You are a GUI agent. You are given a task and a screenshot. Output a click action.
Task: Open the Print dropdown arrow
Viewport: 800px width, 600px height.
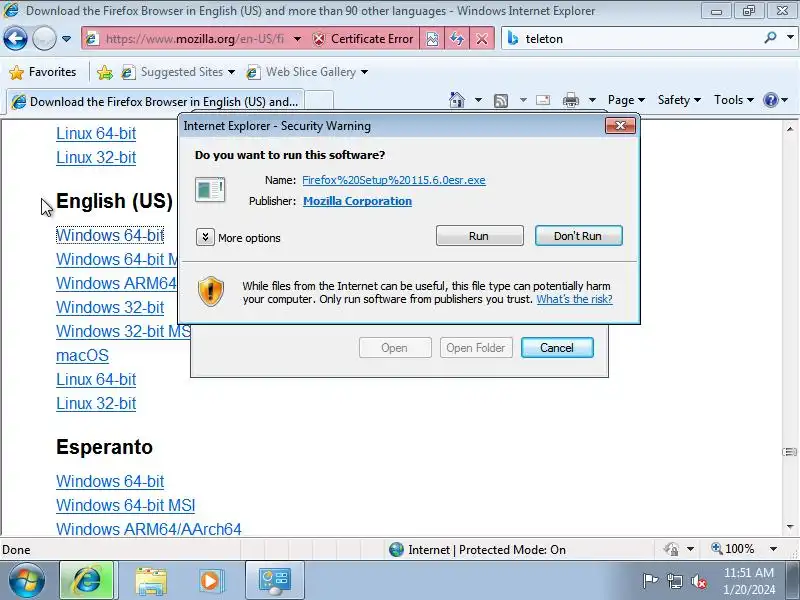(x=592, y=100)
